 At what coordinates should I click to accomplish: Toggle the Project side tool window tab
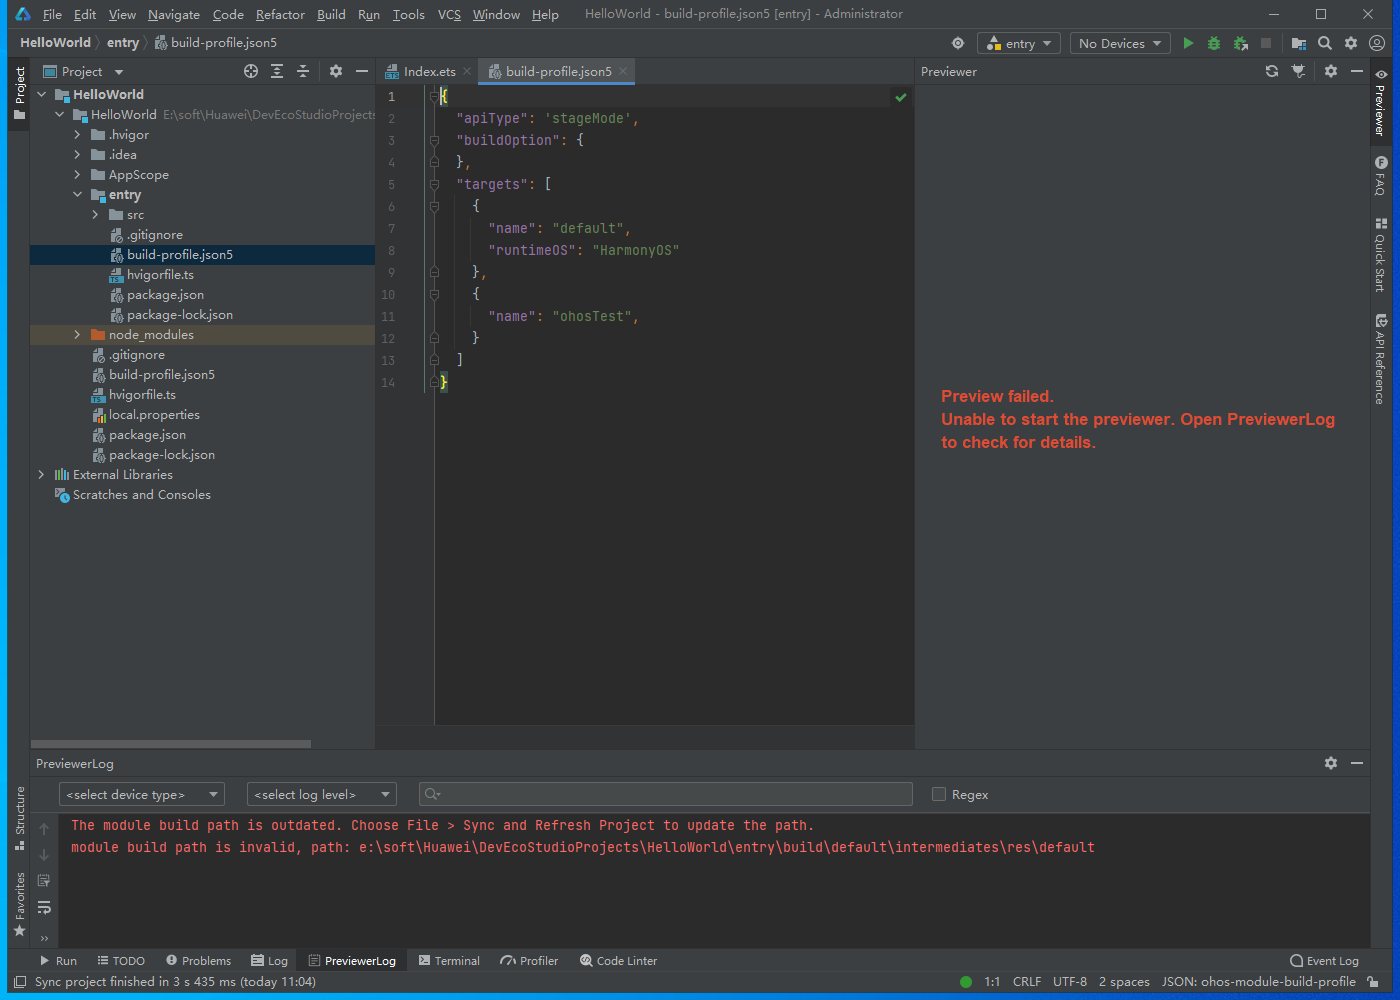point(19,93)
